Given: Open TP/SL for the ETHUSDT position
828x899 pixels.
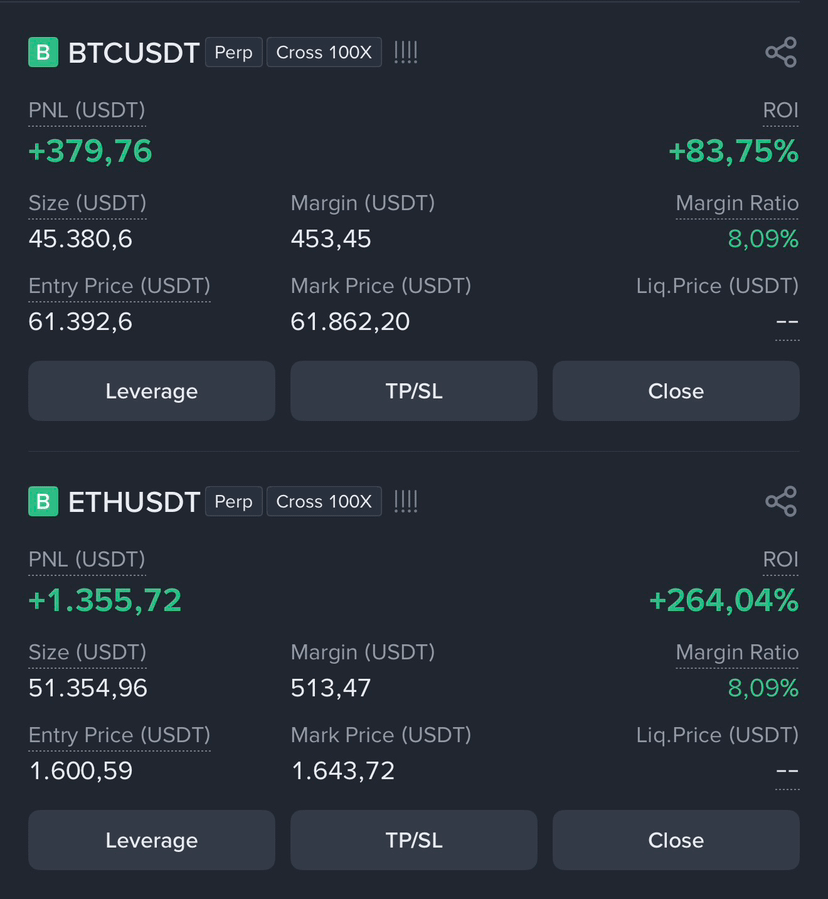Looking at the screenshot, I should pyautogui.click(x=414, y=840).
